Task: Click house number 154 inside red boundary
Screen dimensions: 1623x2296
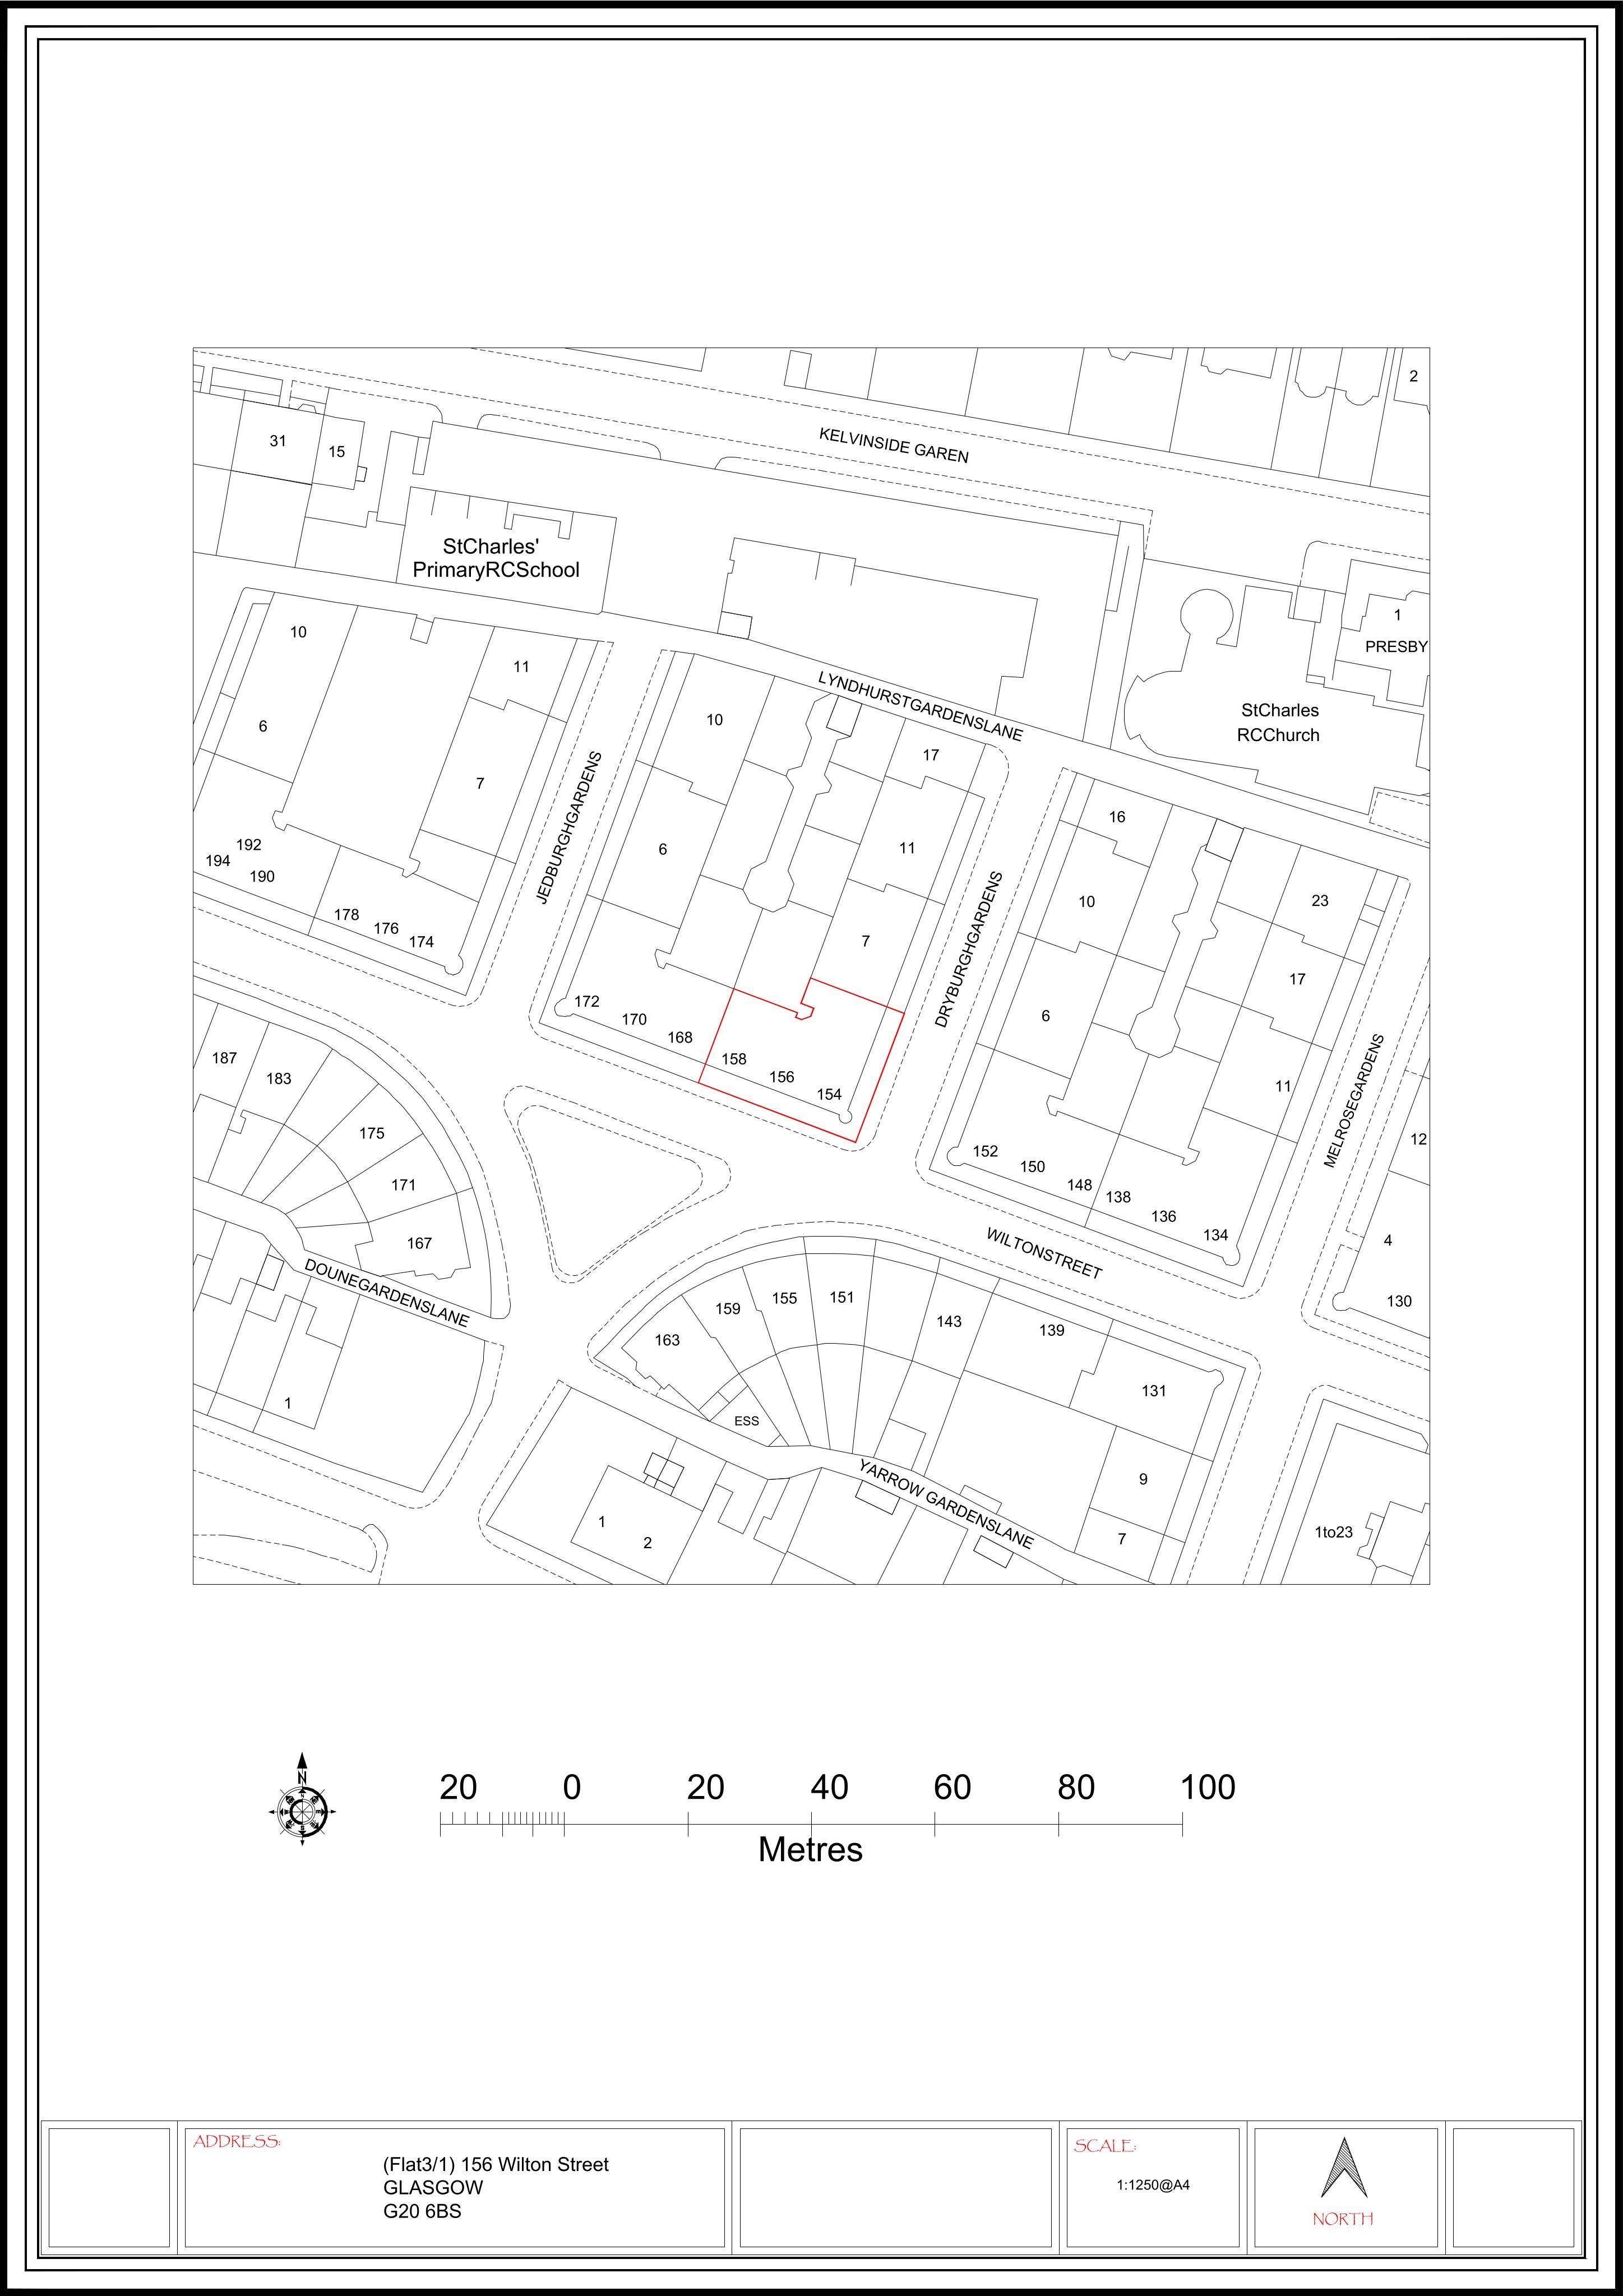Action: (x=829, y=1094)
